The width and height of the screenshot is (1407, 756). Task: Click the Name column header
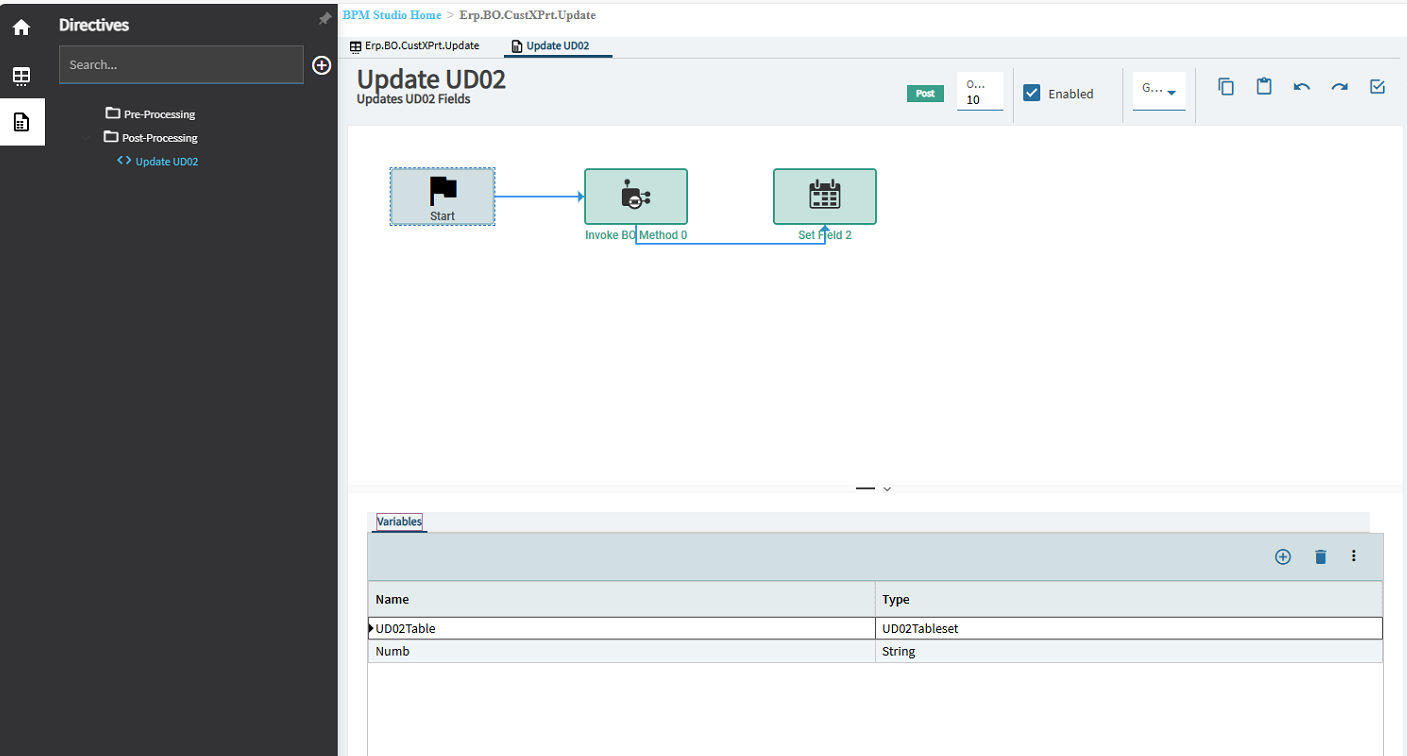(x=621, y=599)
